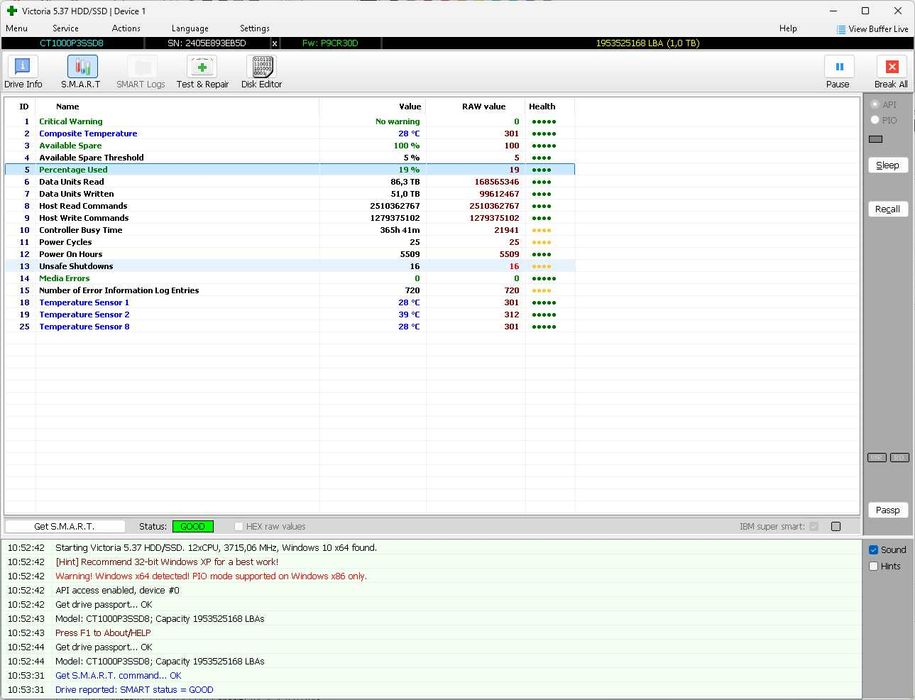Open the Settings menu
This screenshot has width=915, height=700.
254,28
